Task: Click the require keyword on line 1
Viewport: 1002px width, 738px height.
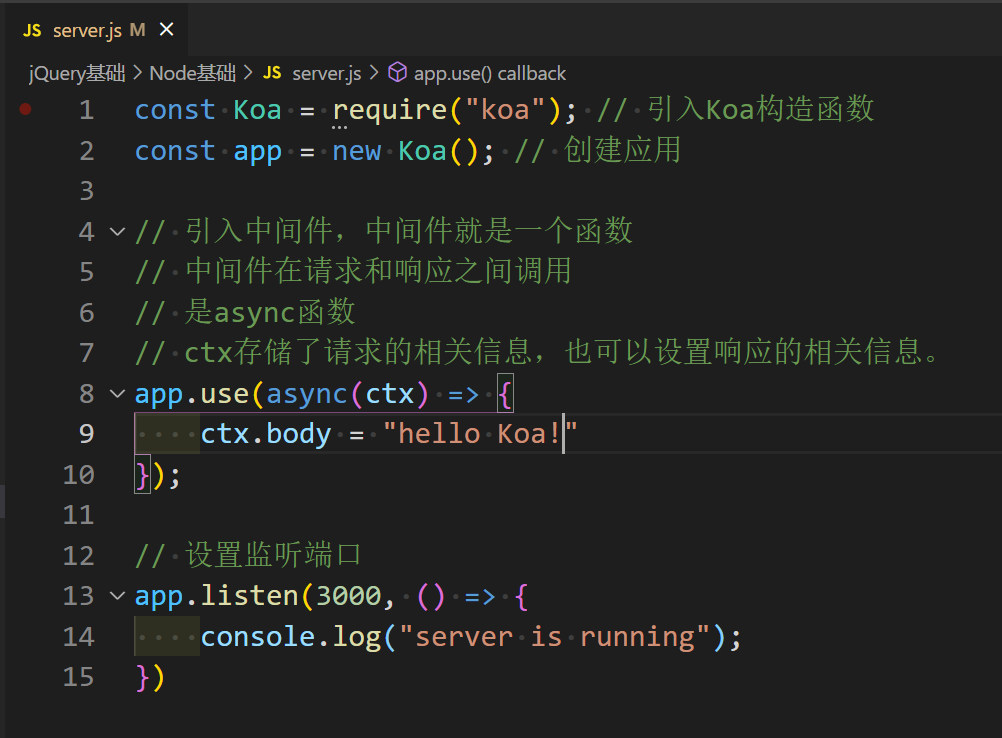Action: [x=389, y=111]
